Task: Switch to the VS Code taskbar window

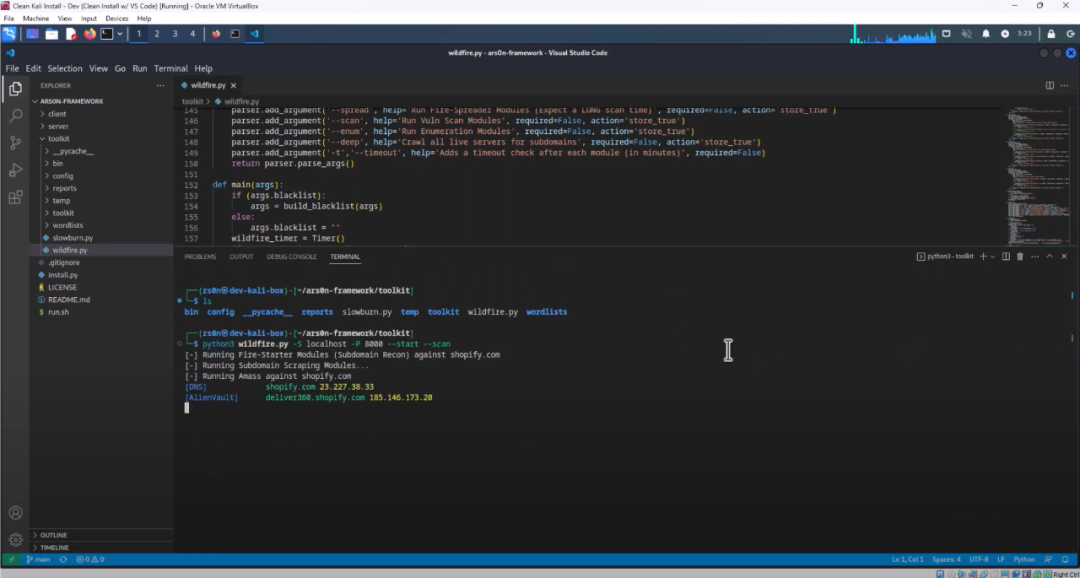Action: tap(254, 34)
